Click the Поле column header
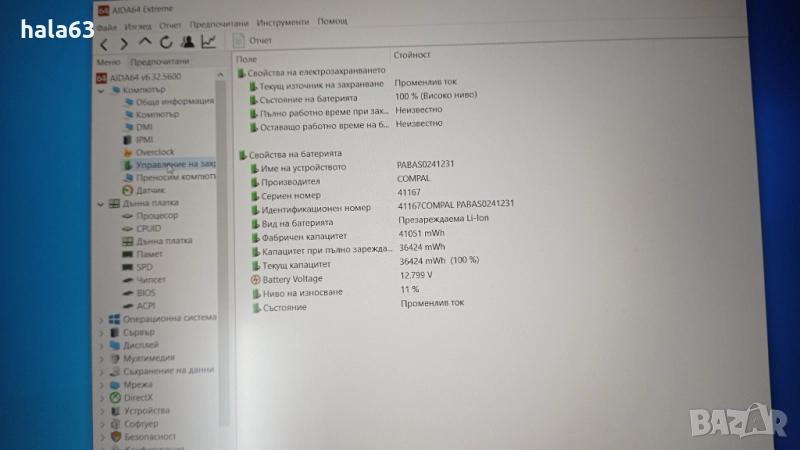The width and height of the screenshot is (800, 450). pyautogui.click(x=245, y=58)
